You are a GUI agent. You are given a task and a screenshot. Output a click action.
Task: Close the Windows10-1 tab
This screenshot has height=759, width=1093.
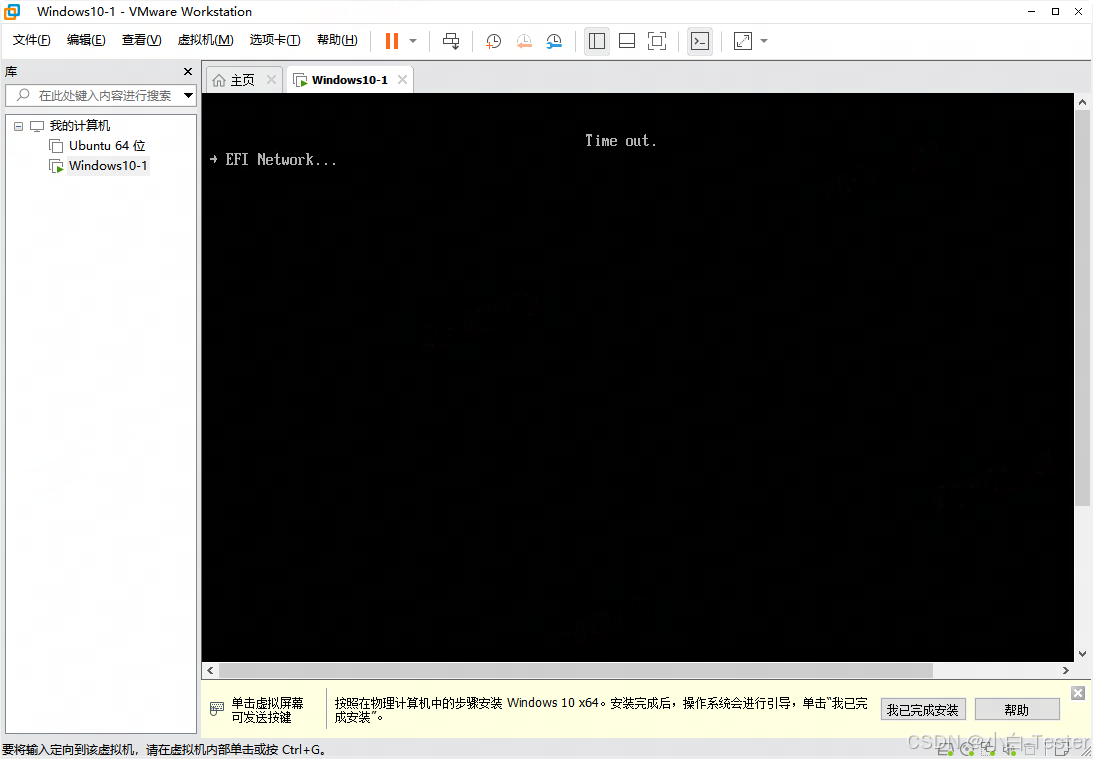click(402, 79)
